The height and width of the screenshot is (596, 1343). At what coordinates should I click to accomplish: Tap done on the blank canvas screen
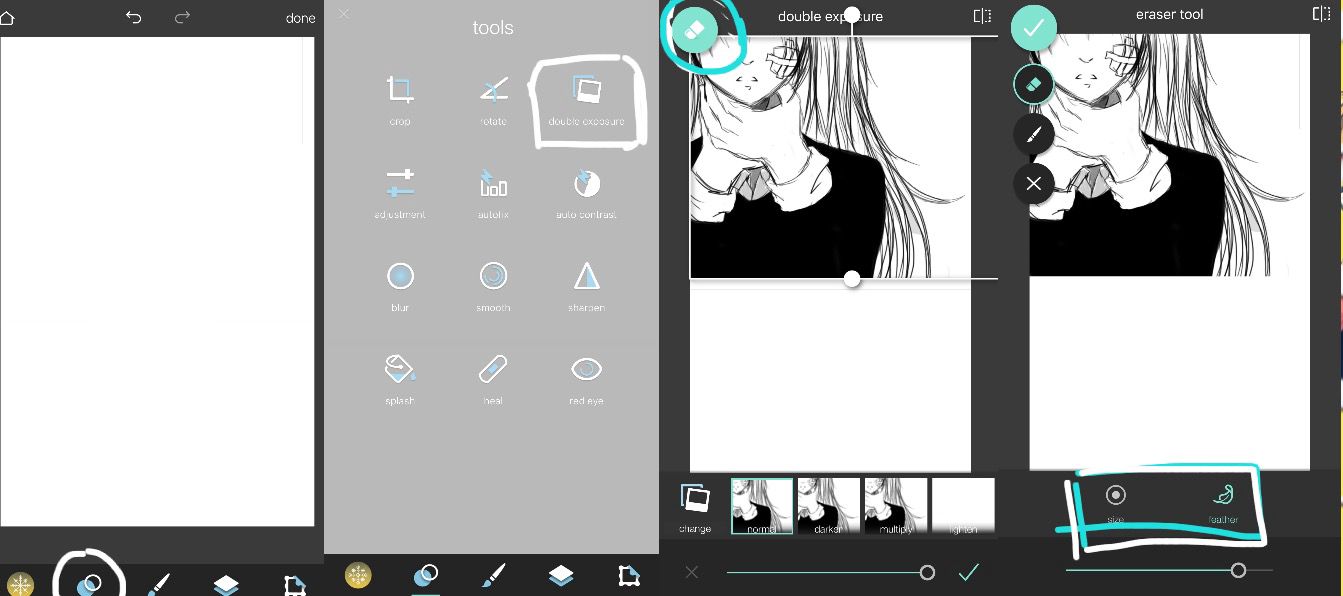300,18
